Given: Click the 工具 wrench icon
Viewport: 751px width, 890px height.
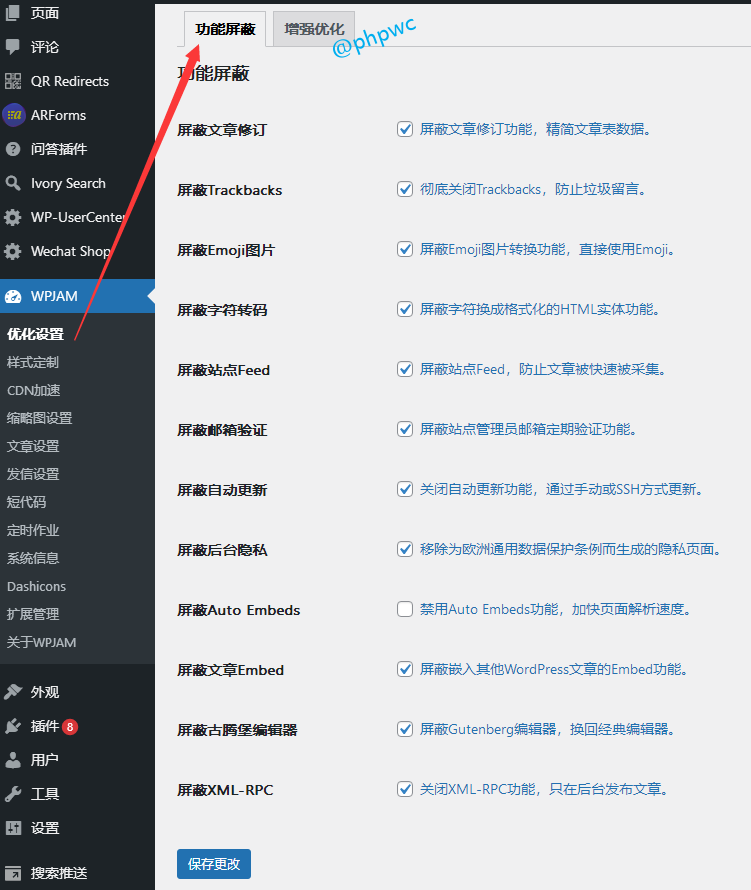Looking at the screenshot, I should pos(12,794).
